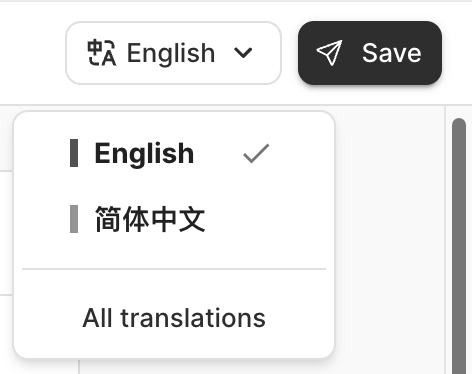Click the vertical scrollbar on the right

pos(459,246)
